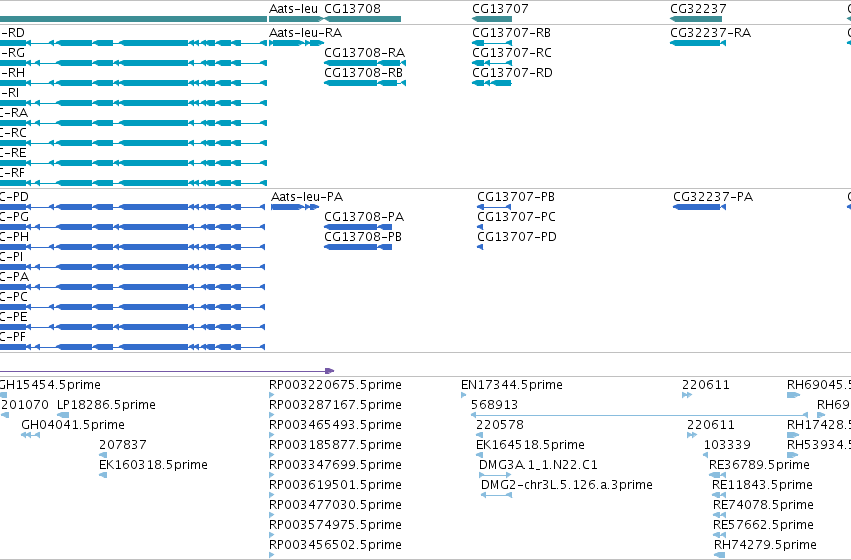This screenshot has width=851, height=560.
Task: Click the CG13707 gene model
Action: (x=492, y=19)
